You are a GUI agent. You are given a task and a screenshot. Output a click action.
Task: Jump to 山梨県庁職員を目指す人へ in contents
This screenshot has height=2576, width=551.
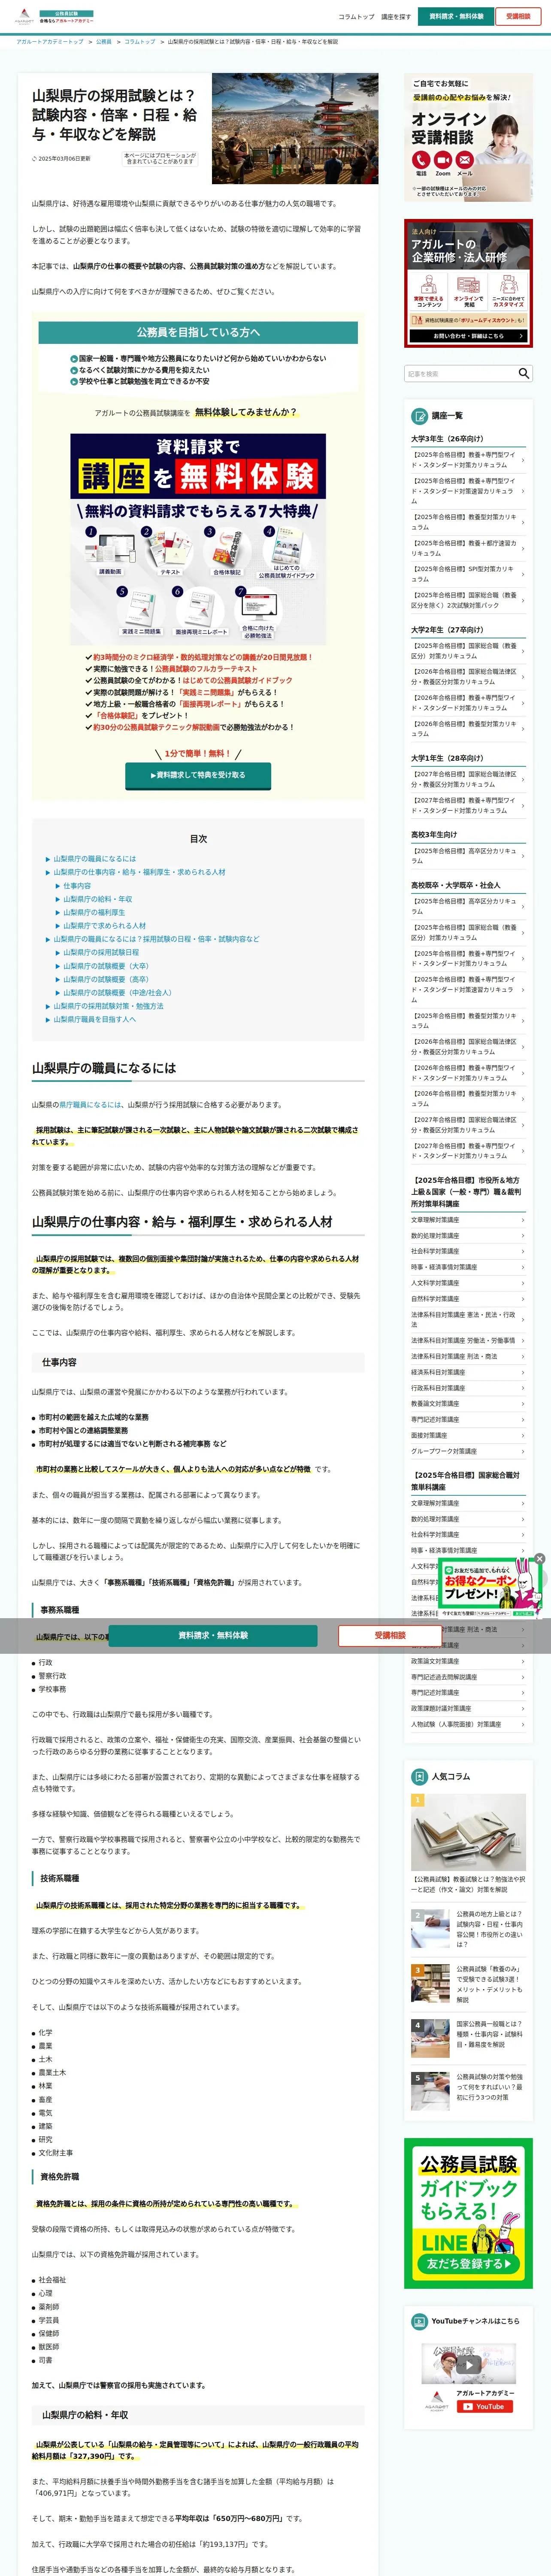[94, 1019]
